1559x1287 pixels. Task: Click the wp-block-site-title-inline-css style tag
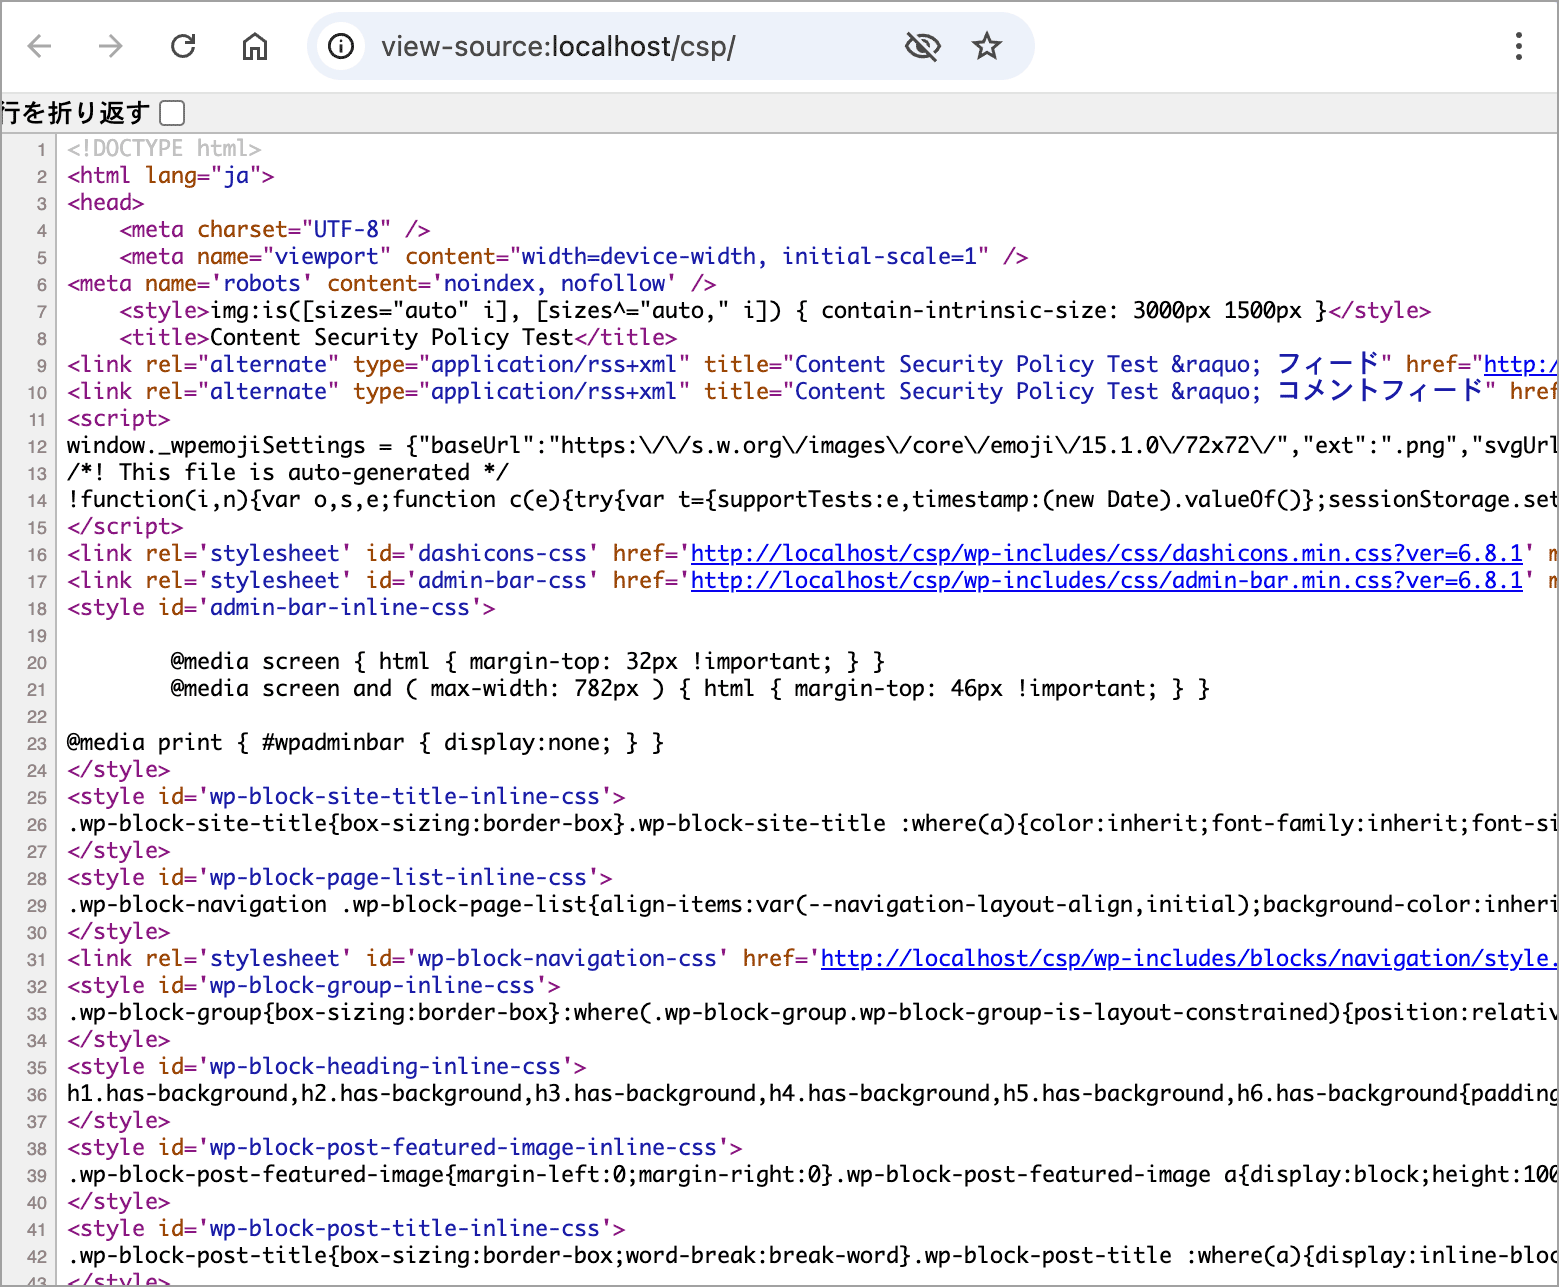[346, 797]
